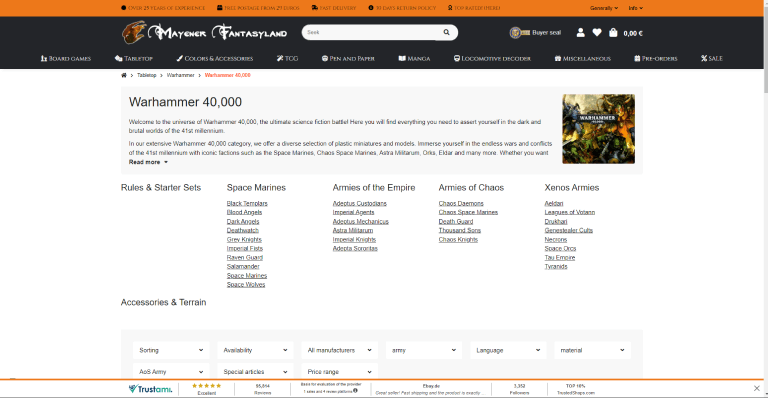The width and height of the screenshot is (768, 398).
Task: Expand the Generally dropdown in top bar
Action: pyautogui.click(x=604, y=8)
